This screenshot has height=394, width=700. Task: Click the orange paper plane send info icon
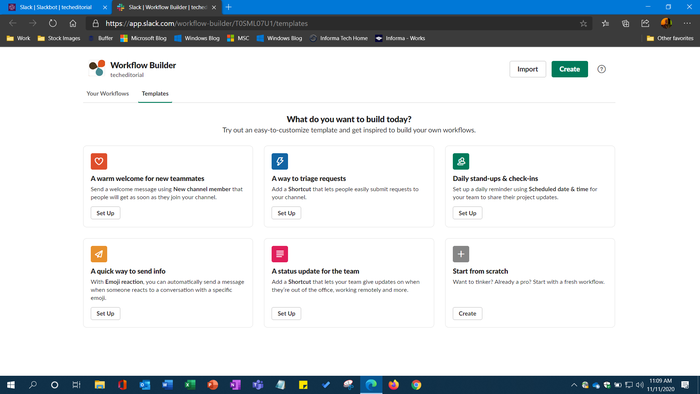99,254
